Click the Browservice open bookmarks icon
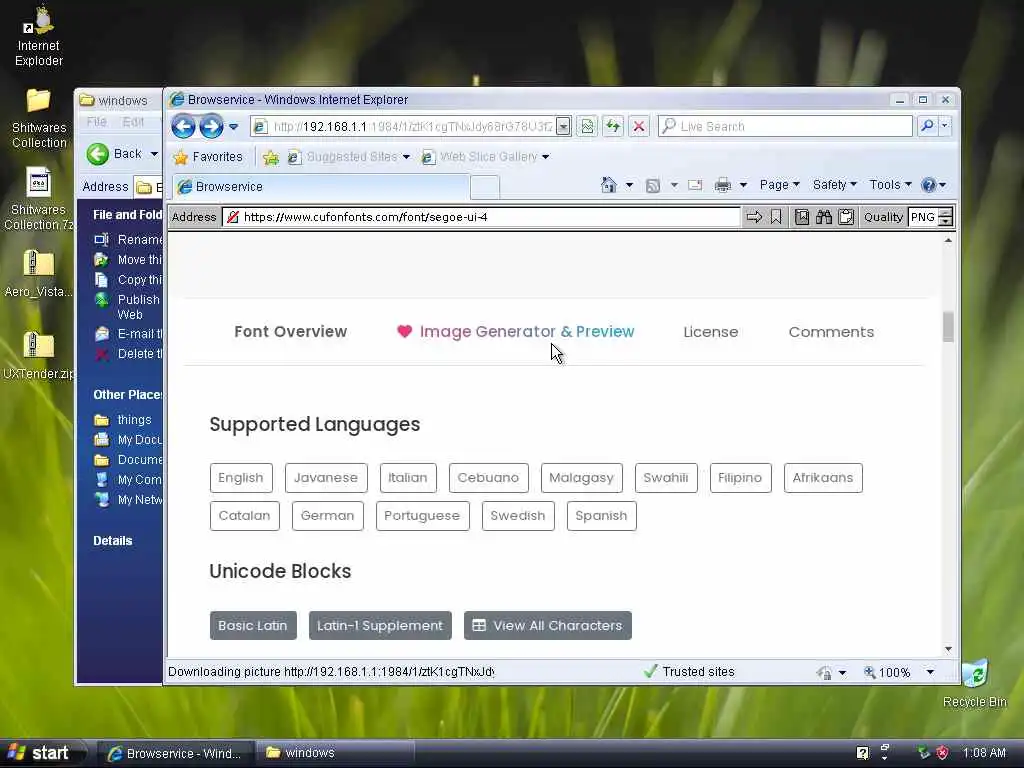 pos(802,217)
